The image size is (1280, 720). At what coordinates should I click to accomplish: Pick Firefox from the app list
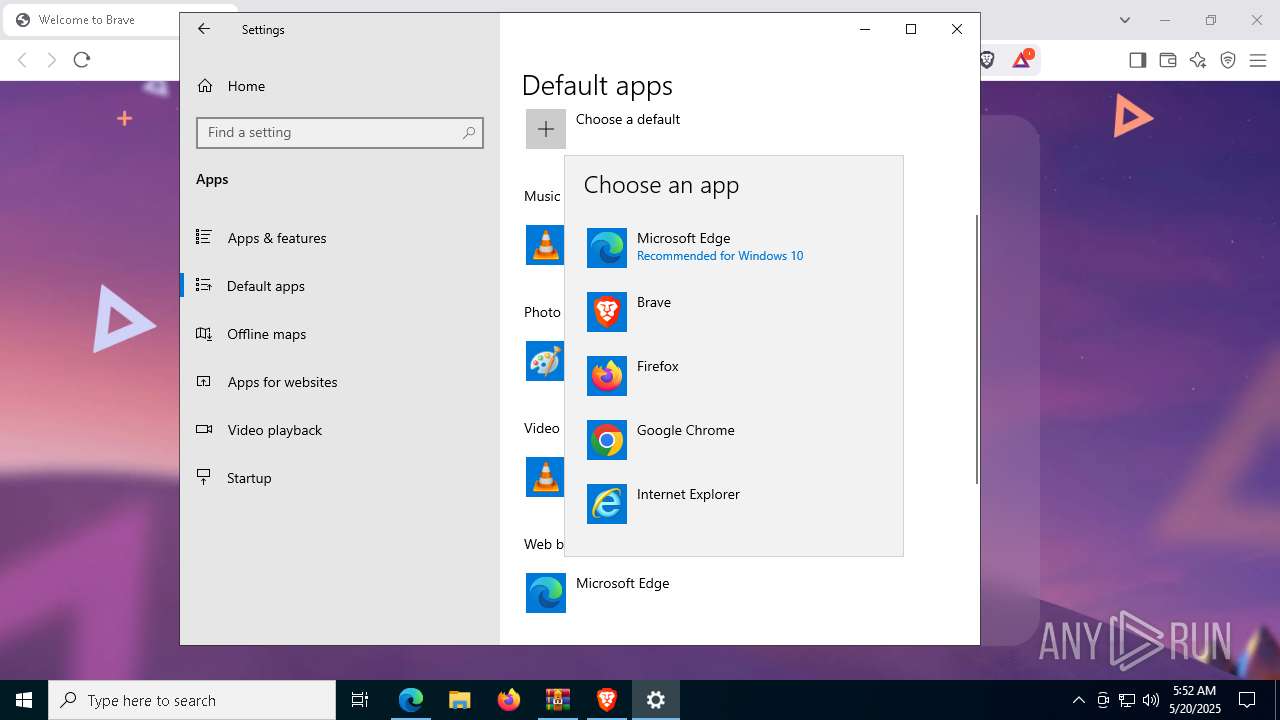pos(734,376)
